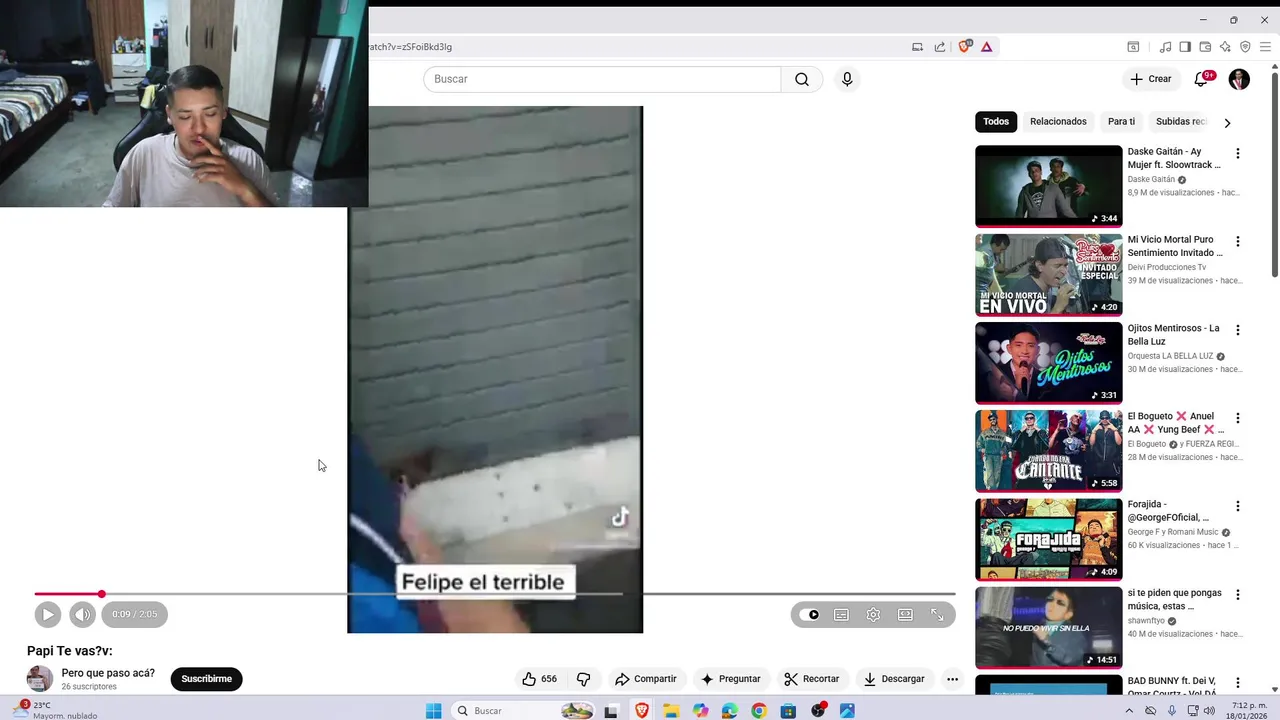Show hidden system tray icons
The width and height of the screenshot is (1280, 720).
[1129, 711]
